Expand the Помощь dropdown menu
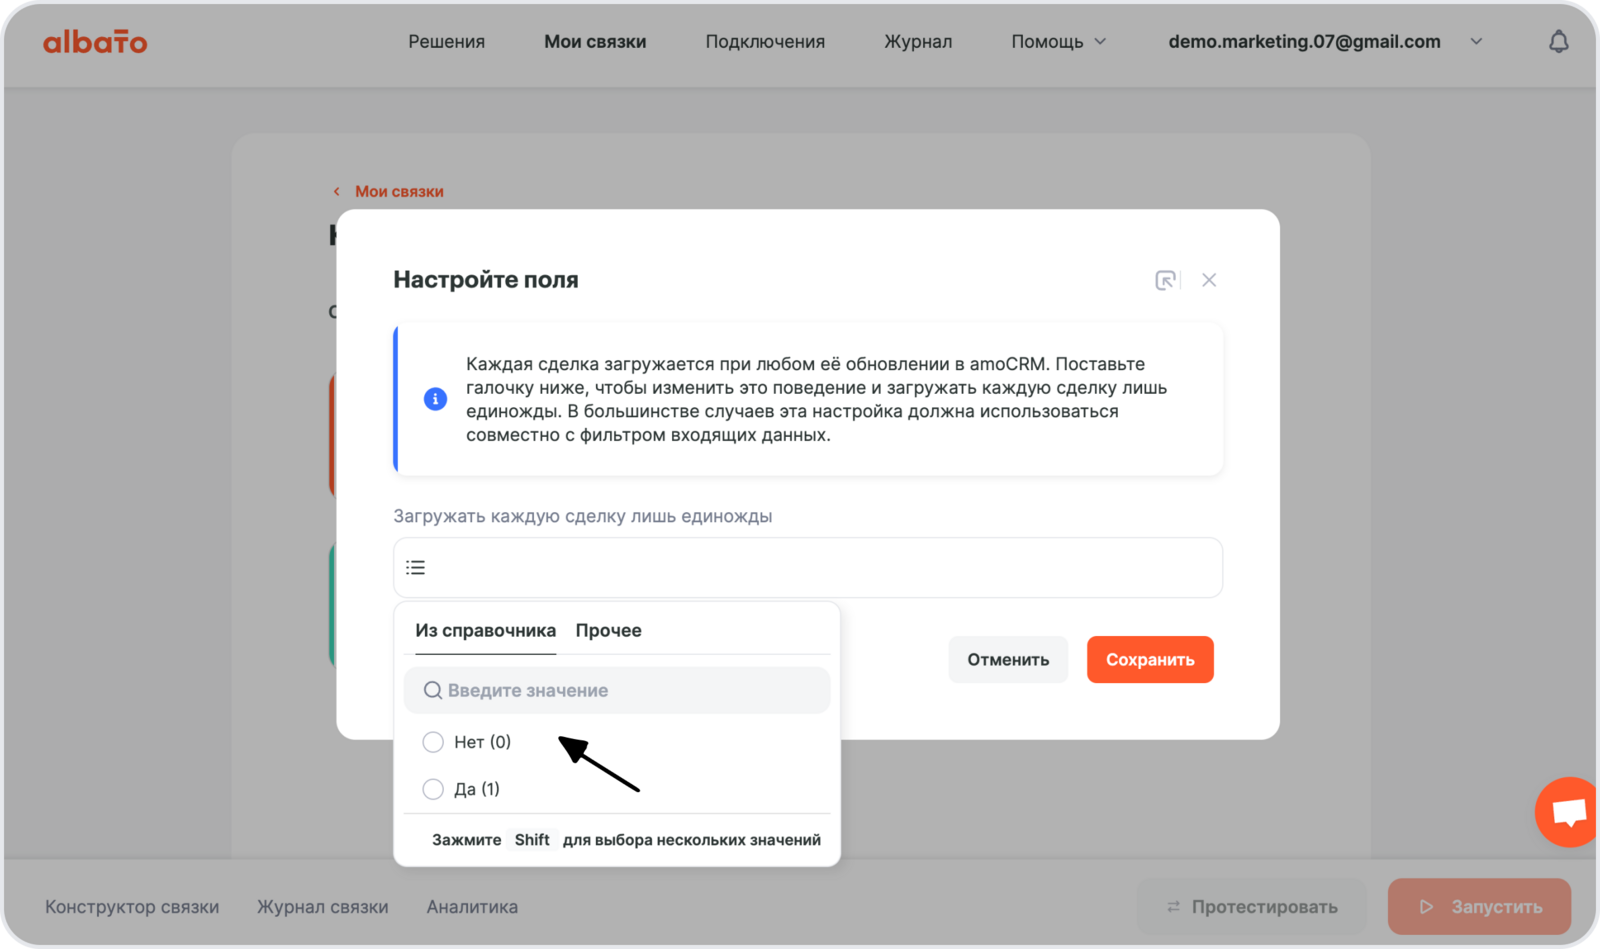Screen dimensions: 1600x949 coord(1058,42)
